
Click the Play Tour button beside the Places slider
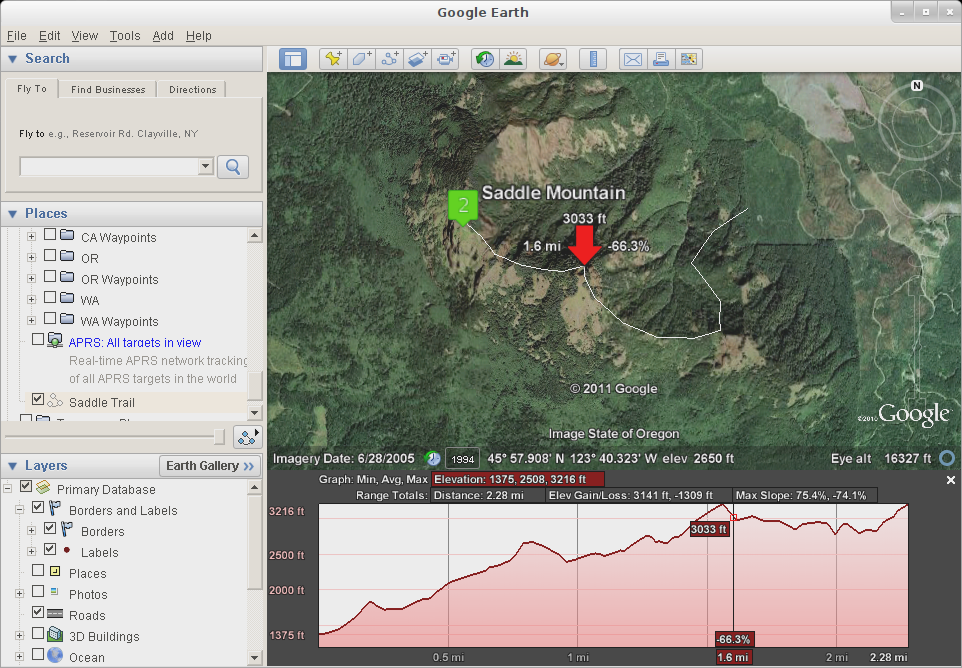pos(248,437)
